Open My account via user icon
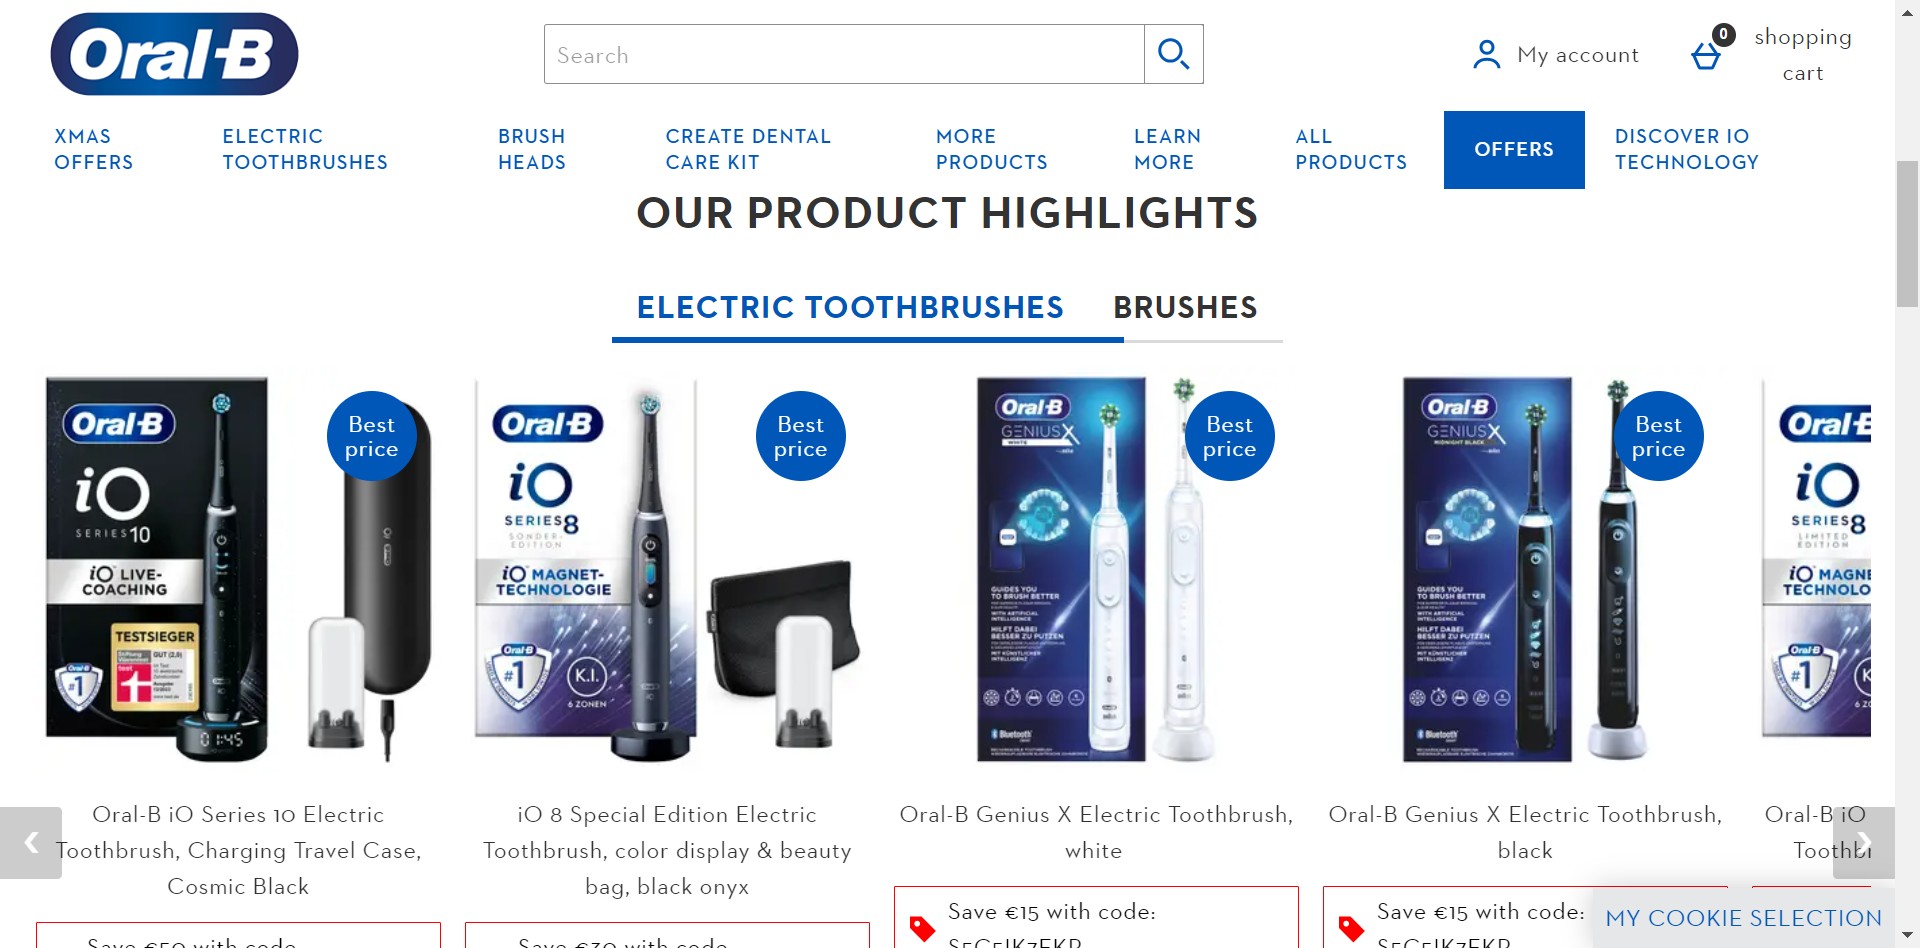1920x948 pixels. click(1487, 54)
